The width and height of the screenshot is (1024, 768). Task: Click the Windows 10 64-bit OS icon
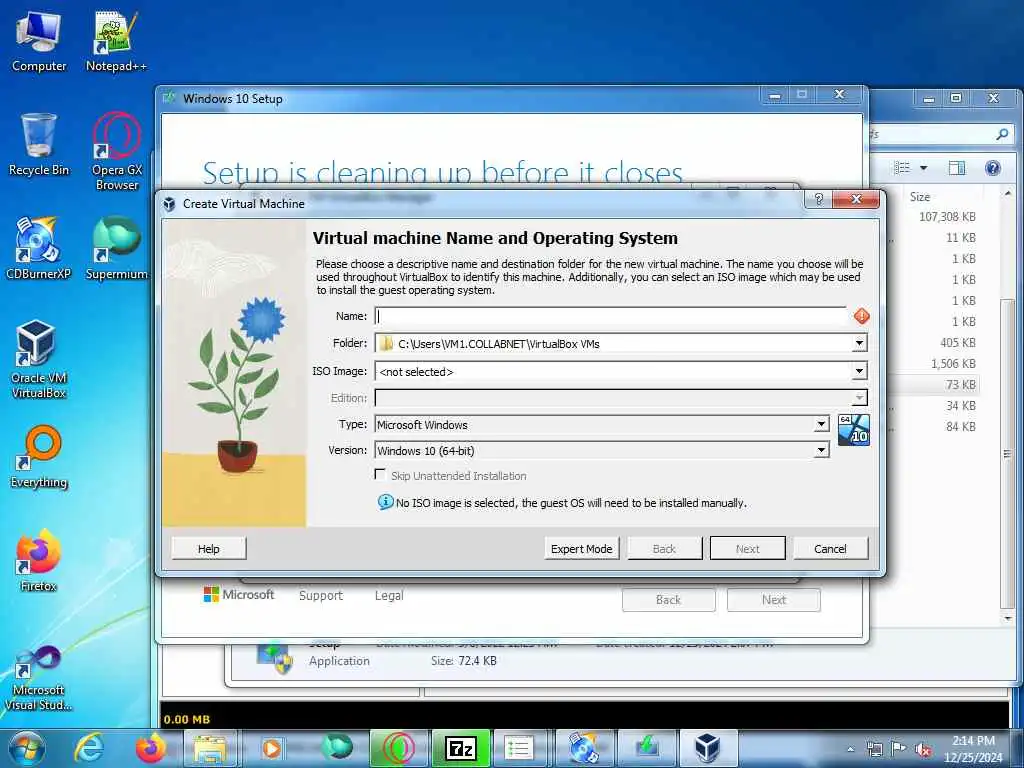click(x=854, y=430)
